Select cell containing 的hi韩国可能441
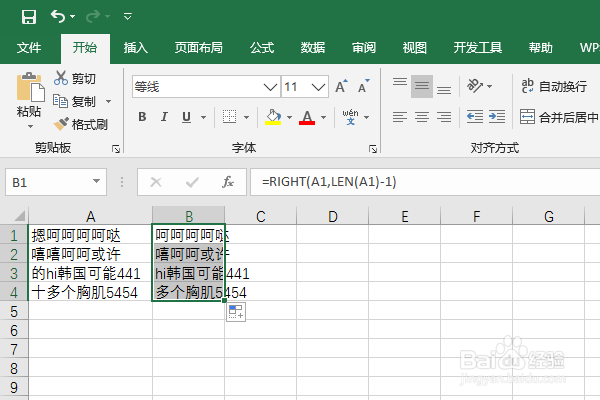 [90, 273]
